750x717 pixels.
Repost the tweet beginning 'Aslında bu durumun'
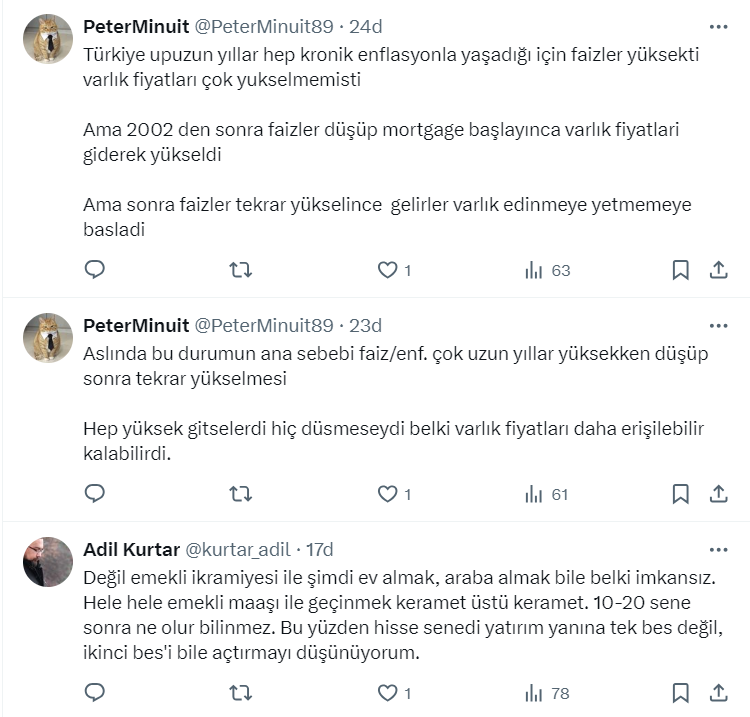[x=241, y=494]
